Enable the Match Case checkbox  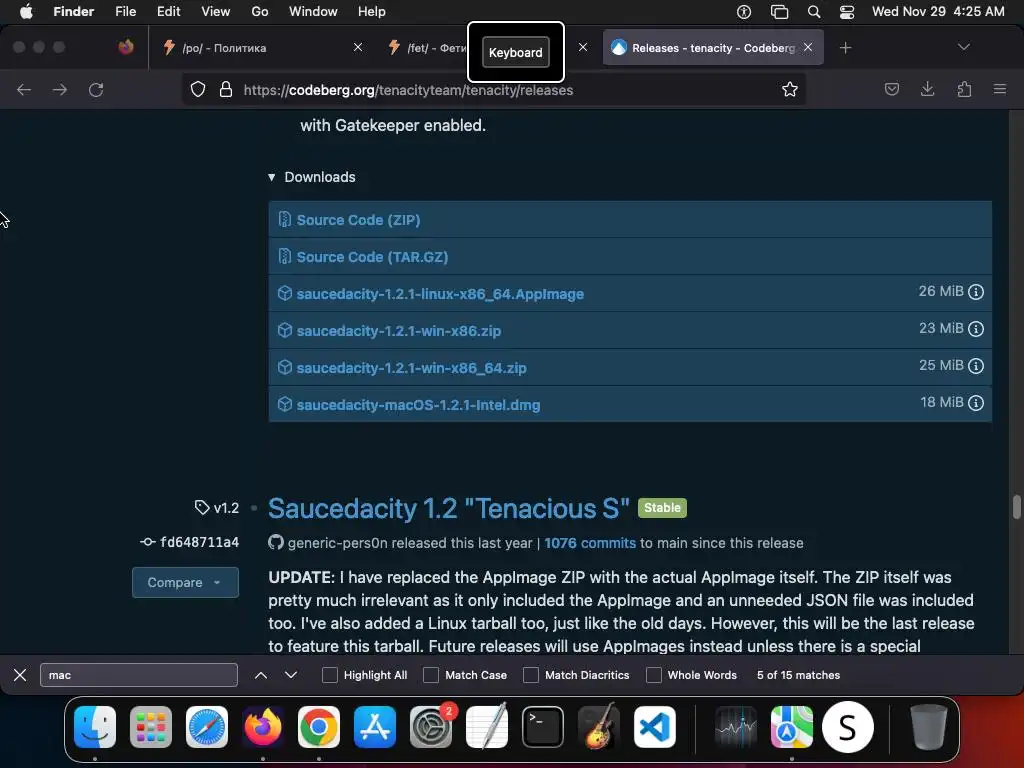coord(431,675)
